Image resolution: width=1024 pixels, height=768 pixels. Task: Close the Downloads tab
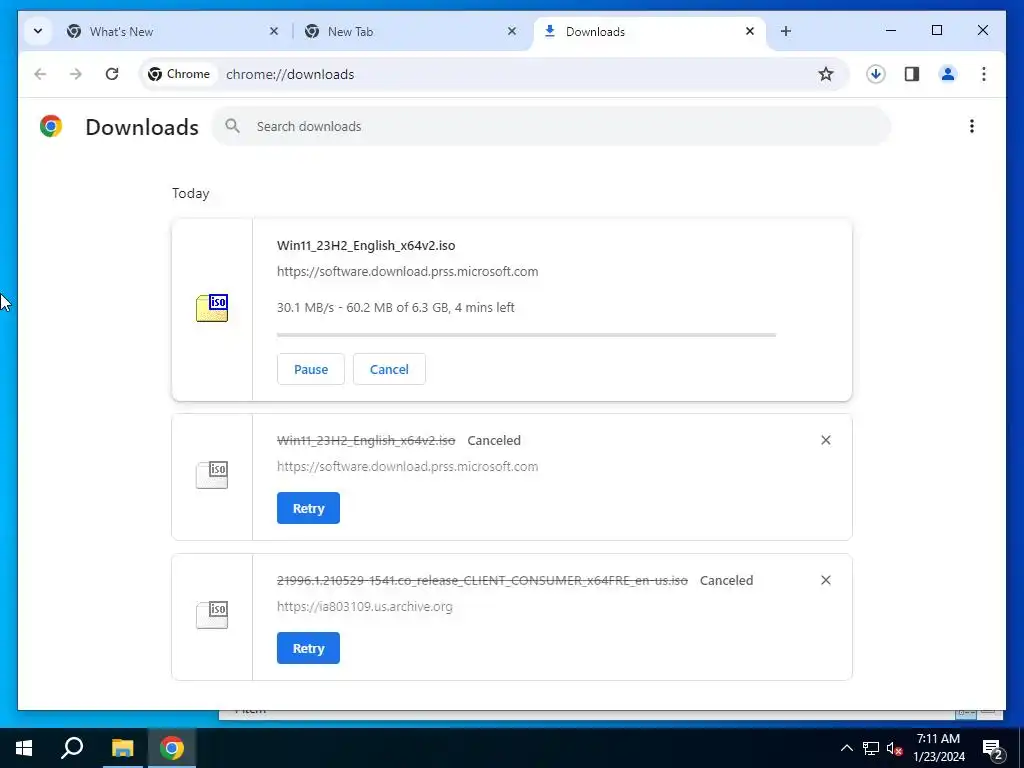750,31
